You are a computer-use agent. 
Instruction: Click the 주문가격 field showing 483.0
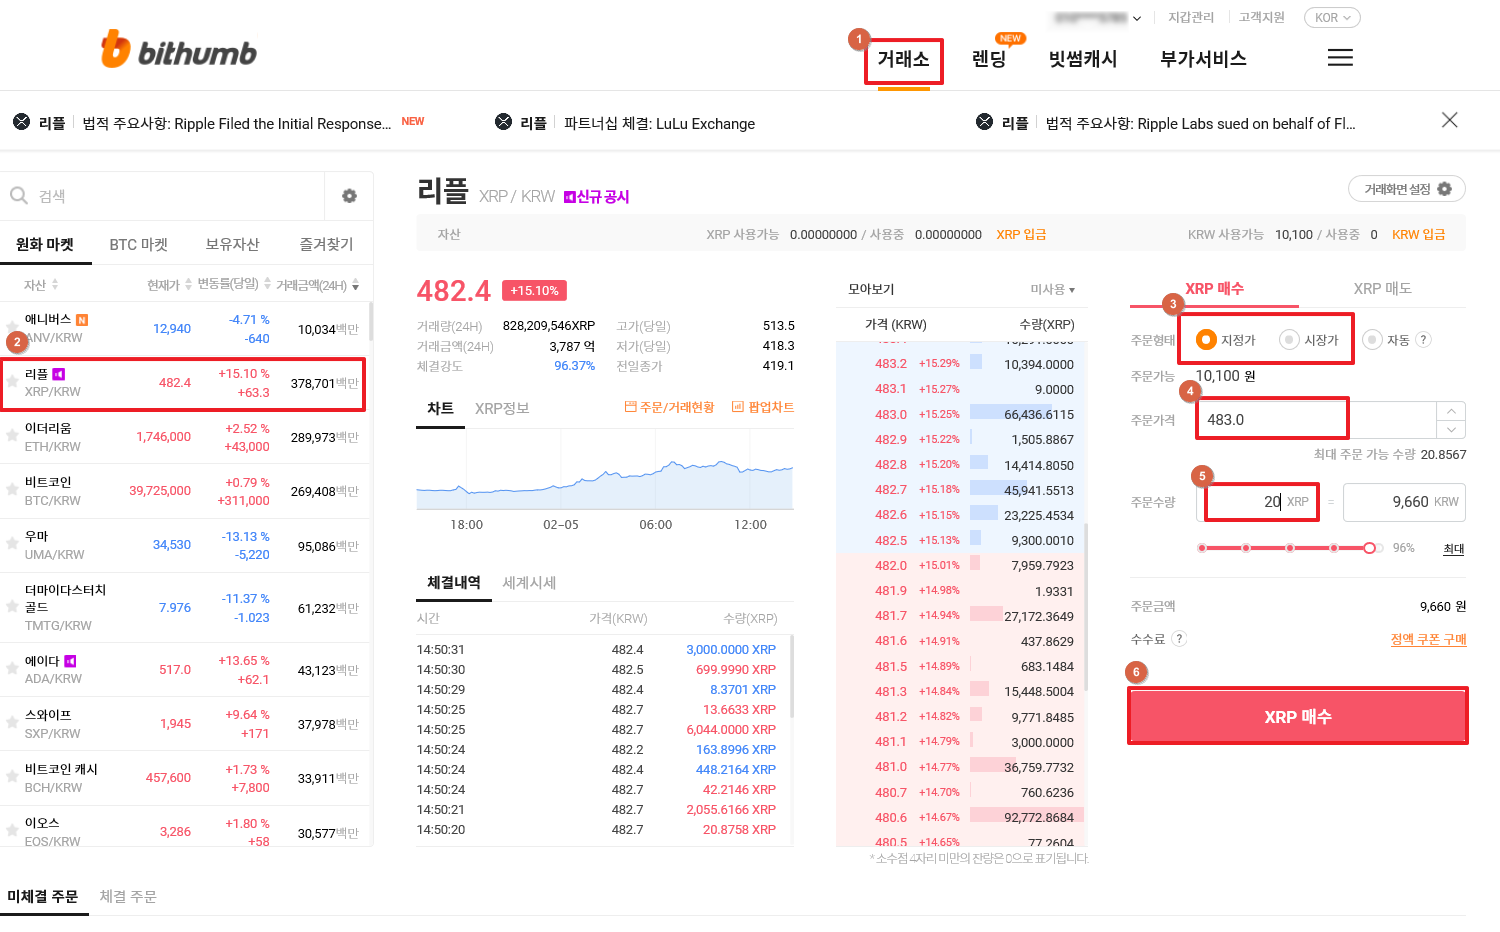pos(1316,420)
